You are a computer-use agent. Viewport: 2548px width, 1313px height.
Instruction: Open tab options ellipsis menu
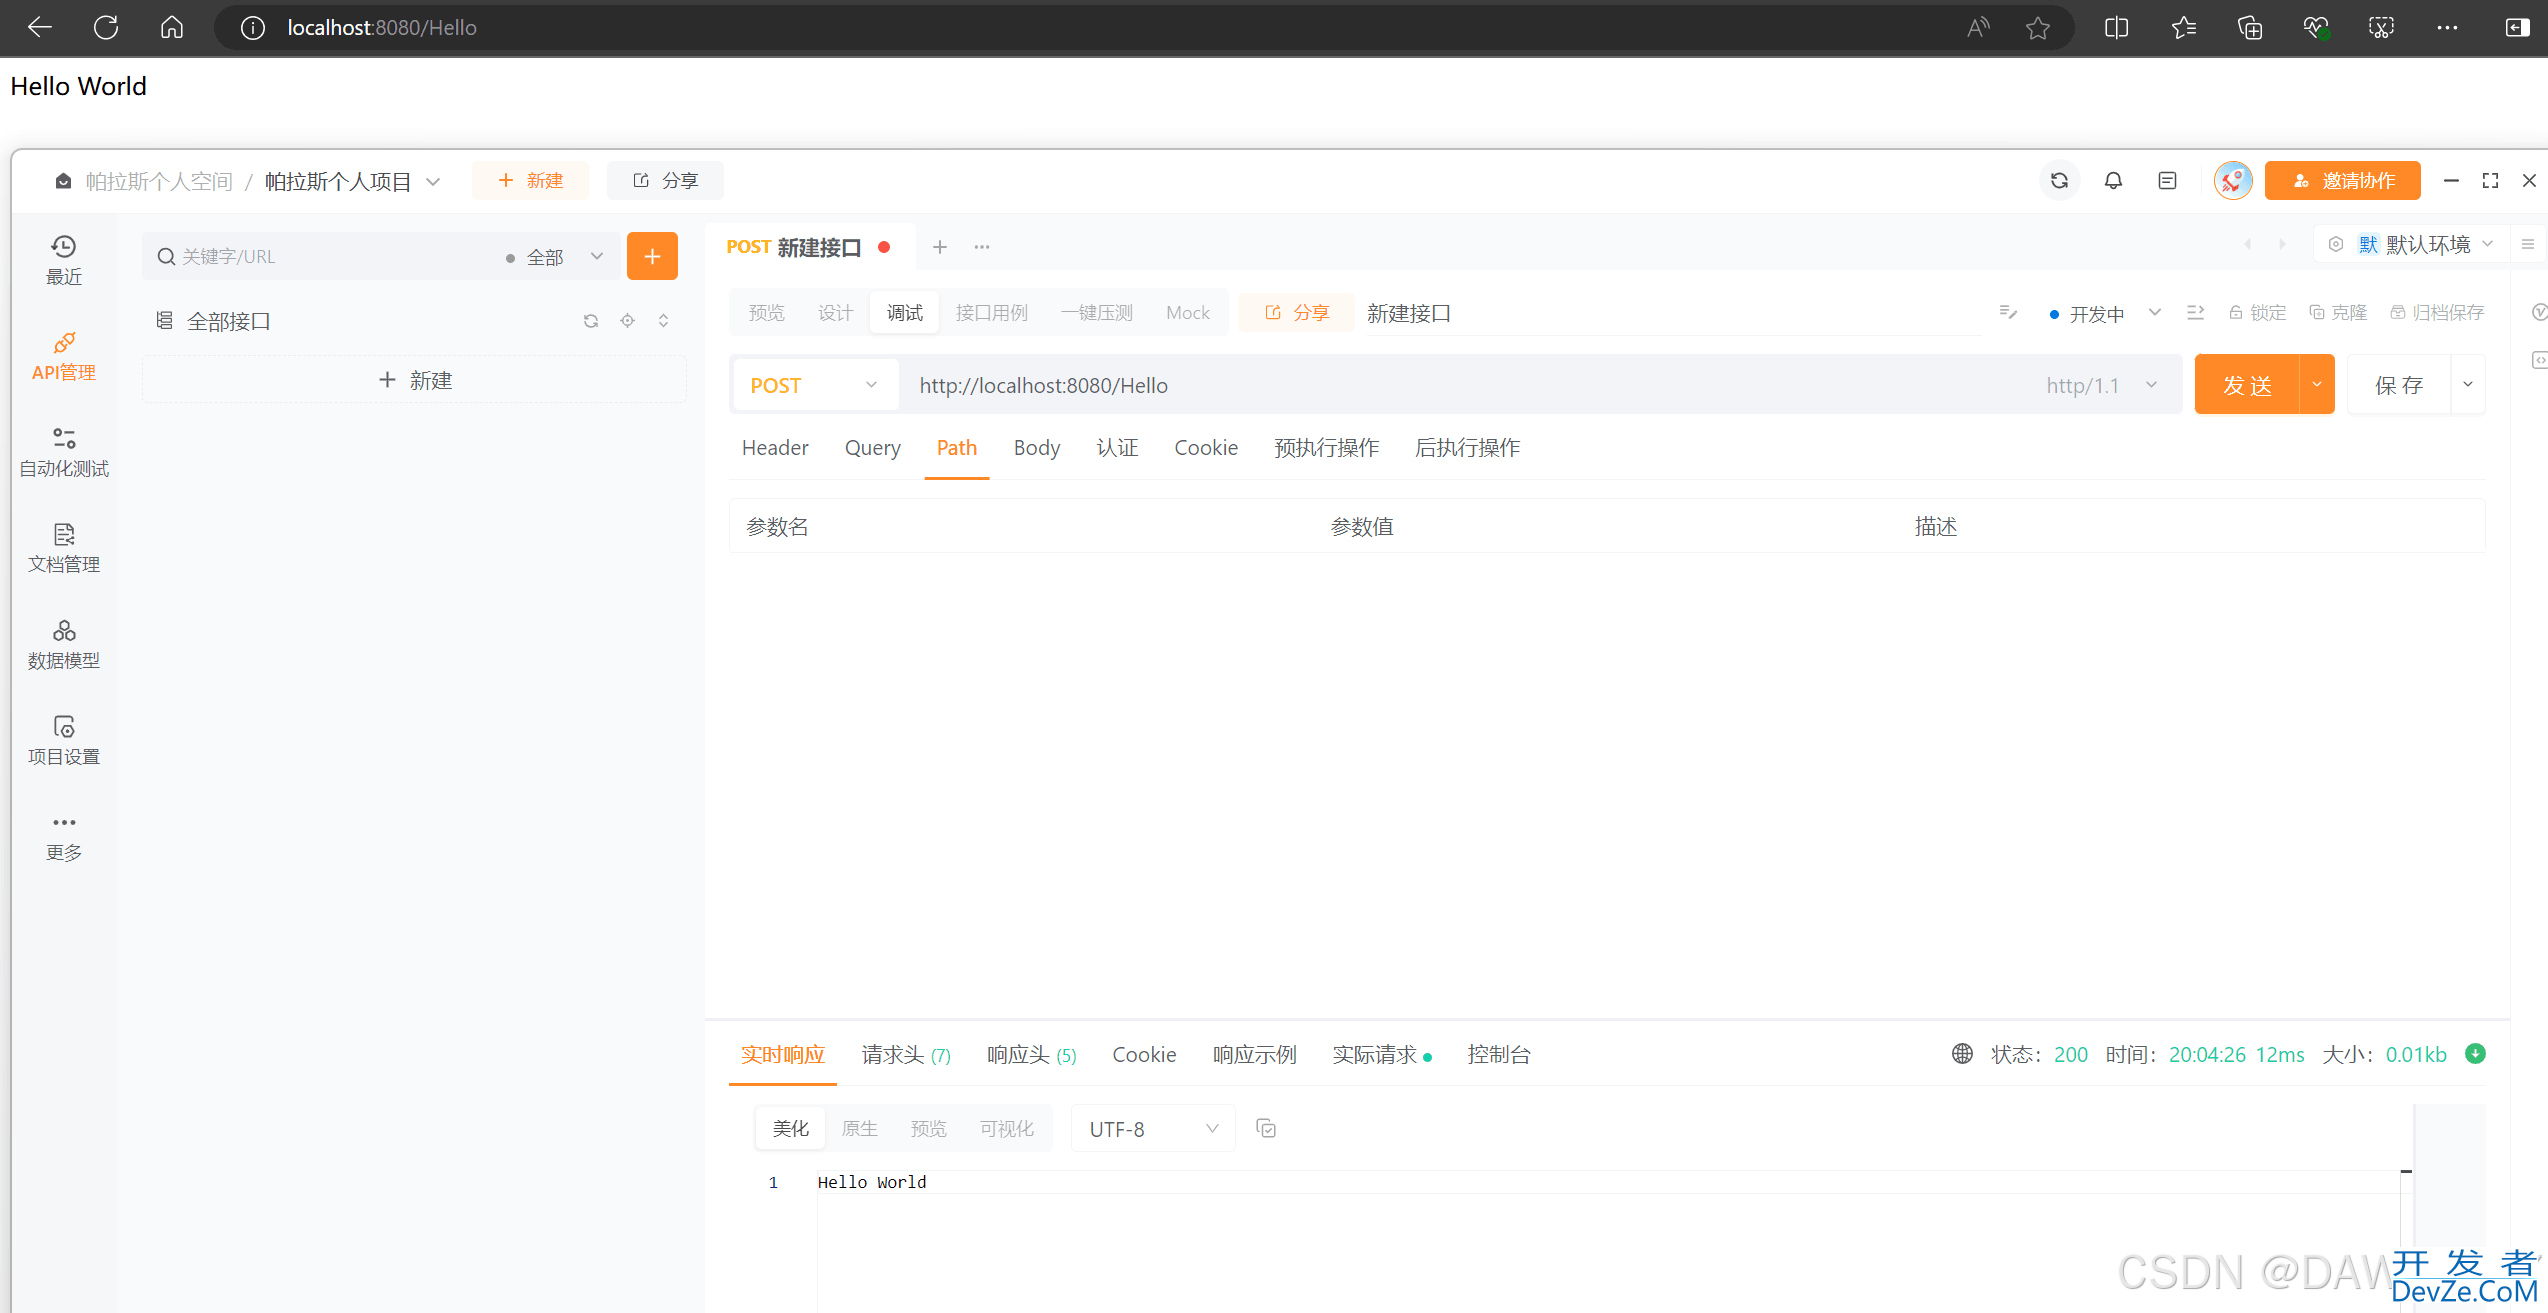tap(982, 247)
